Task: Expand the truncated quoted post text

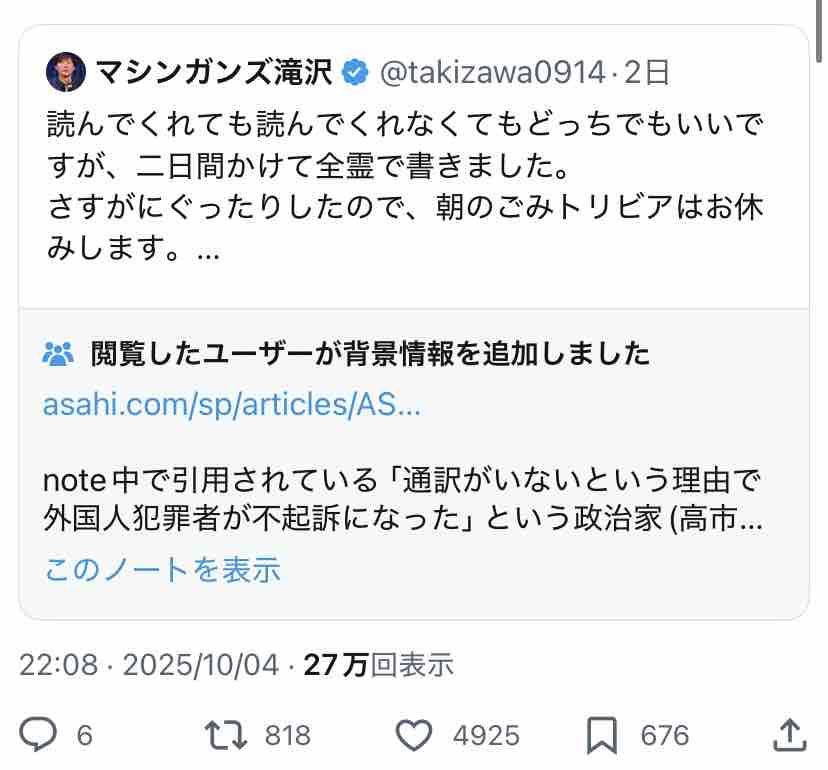Action: [209, 252]
